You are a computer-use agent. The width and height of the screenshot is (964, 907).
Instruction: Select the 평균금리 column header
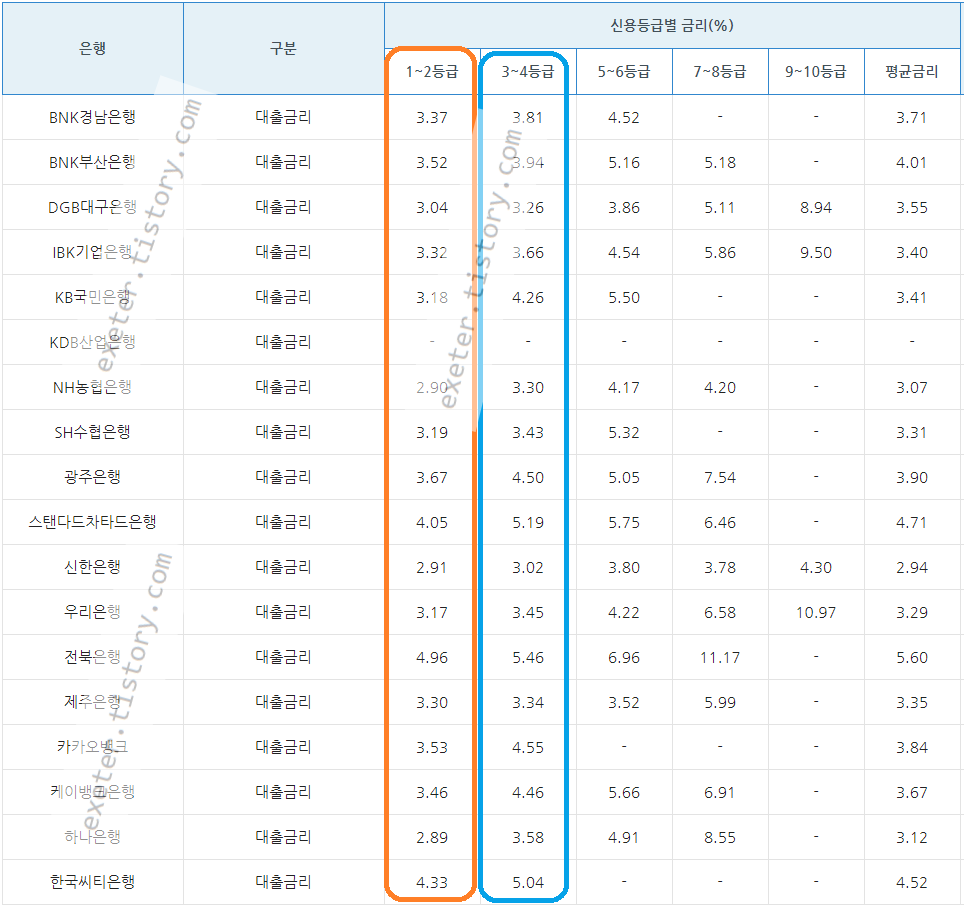(x=911, y=71)
